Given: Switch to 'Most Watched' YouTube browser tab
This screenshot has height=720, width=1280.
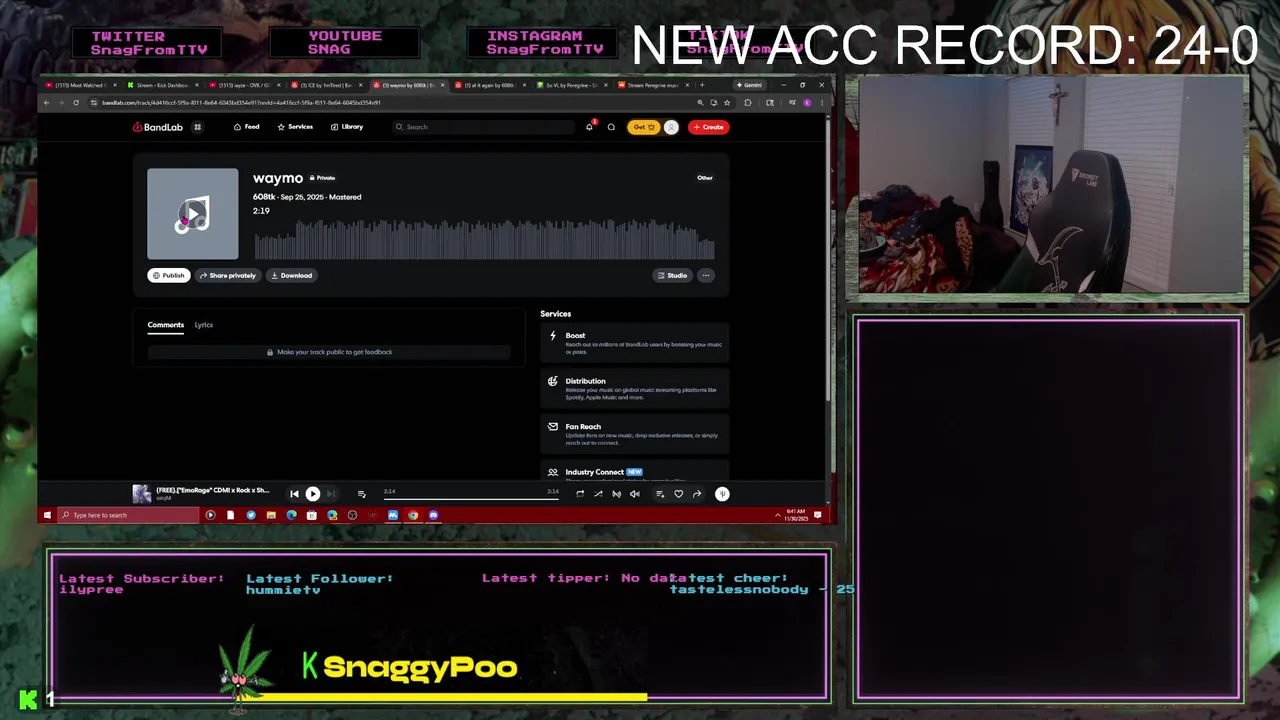Looking at the screenshot, I should coord(80,85).
